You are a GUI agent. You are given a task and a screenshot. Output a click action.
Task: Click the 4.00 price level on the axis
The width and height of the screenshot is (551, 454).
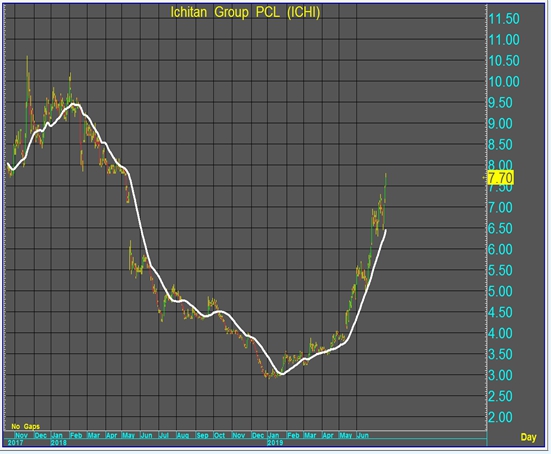(501, 333)
